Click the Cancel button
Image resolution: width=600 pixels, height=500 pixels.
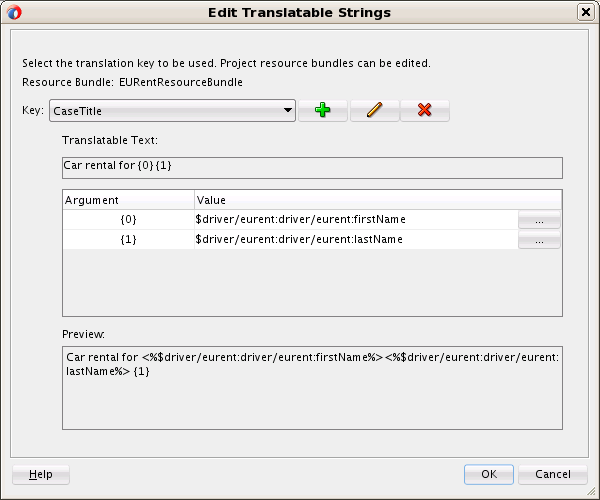coord(553,474)
